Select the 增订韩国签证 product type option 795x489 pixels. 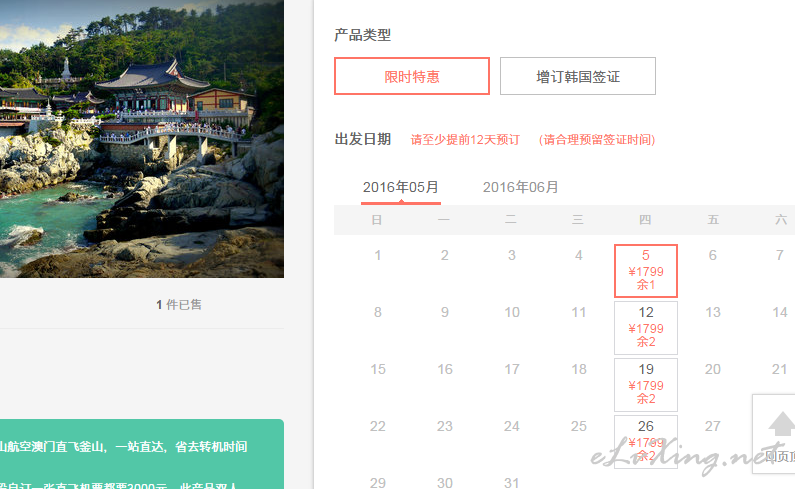pos(577,76)
